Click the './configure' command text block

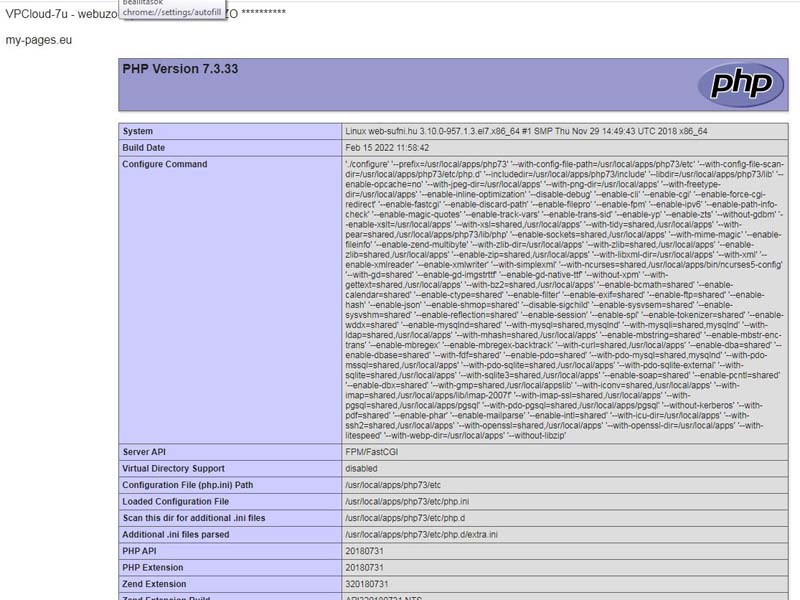click(x=565, y=299)
